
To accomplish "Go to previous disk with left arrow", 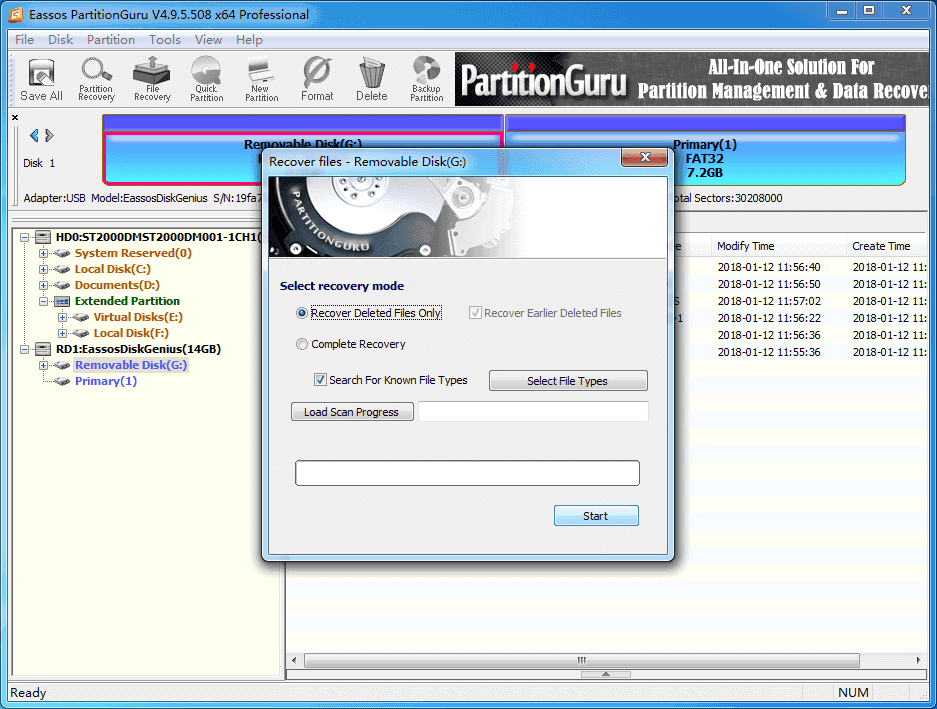I will 34,136.
